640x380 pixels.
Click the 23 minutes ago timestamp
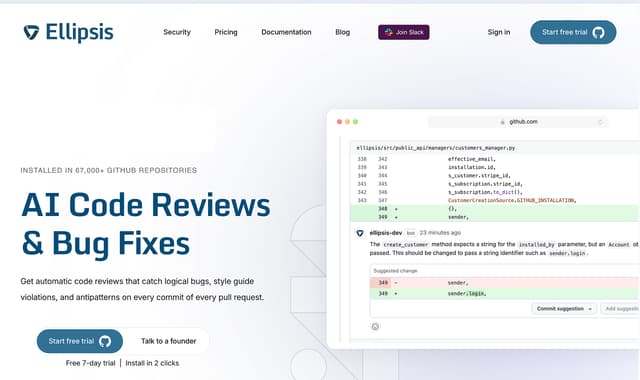[440, 233]
